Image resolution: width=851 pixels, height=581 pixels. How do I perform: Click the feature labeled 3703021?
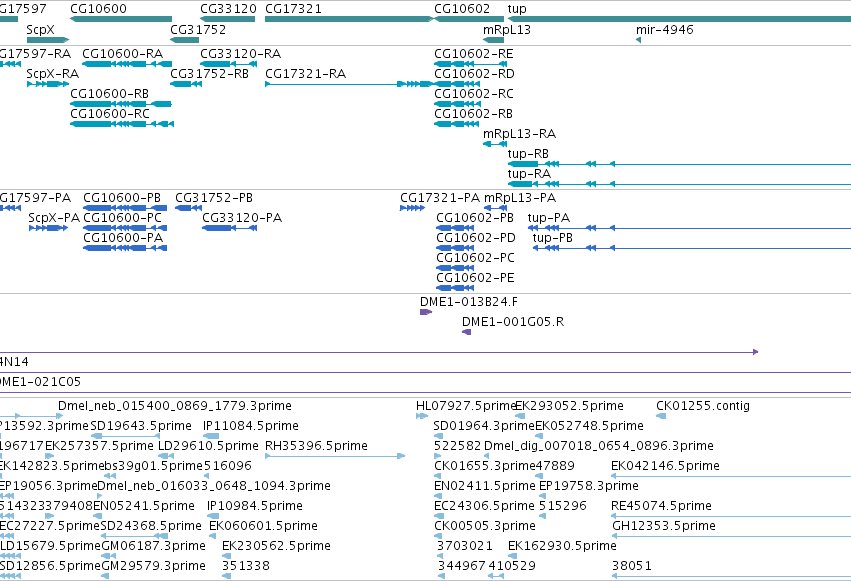click(465, 547)
